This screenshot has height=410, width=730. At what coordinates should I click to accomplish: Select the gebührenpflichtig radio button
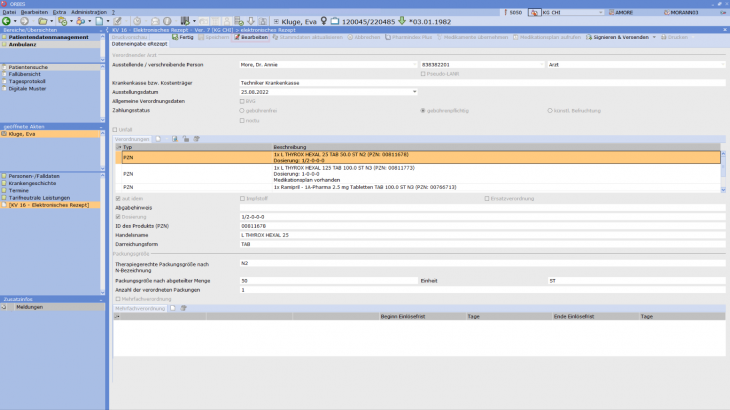(x=423, y=110)
